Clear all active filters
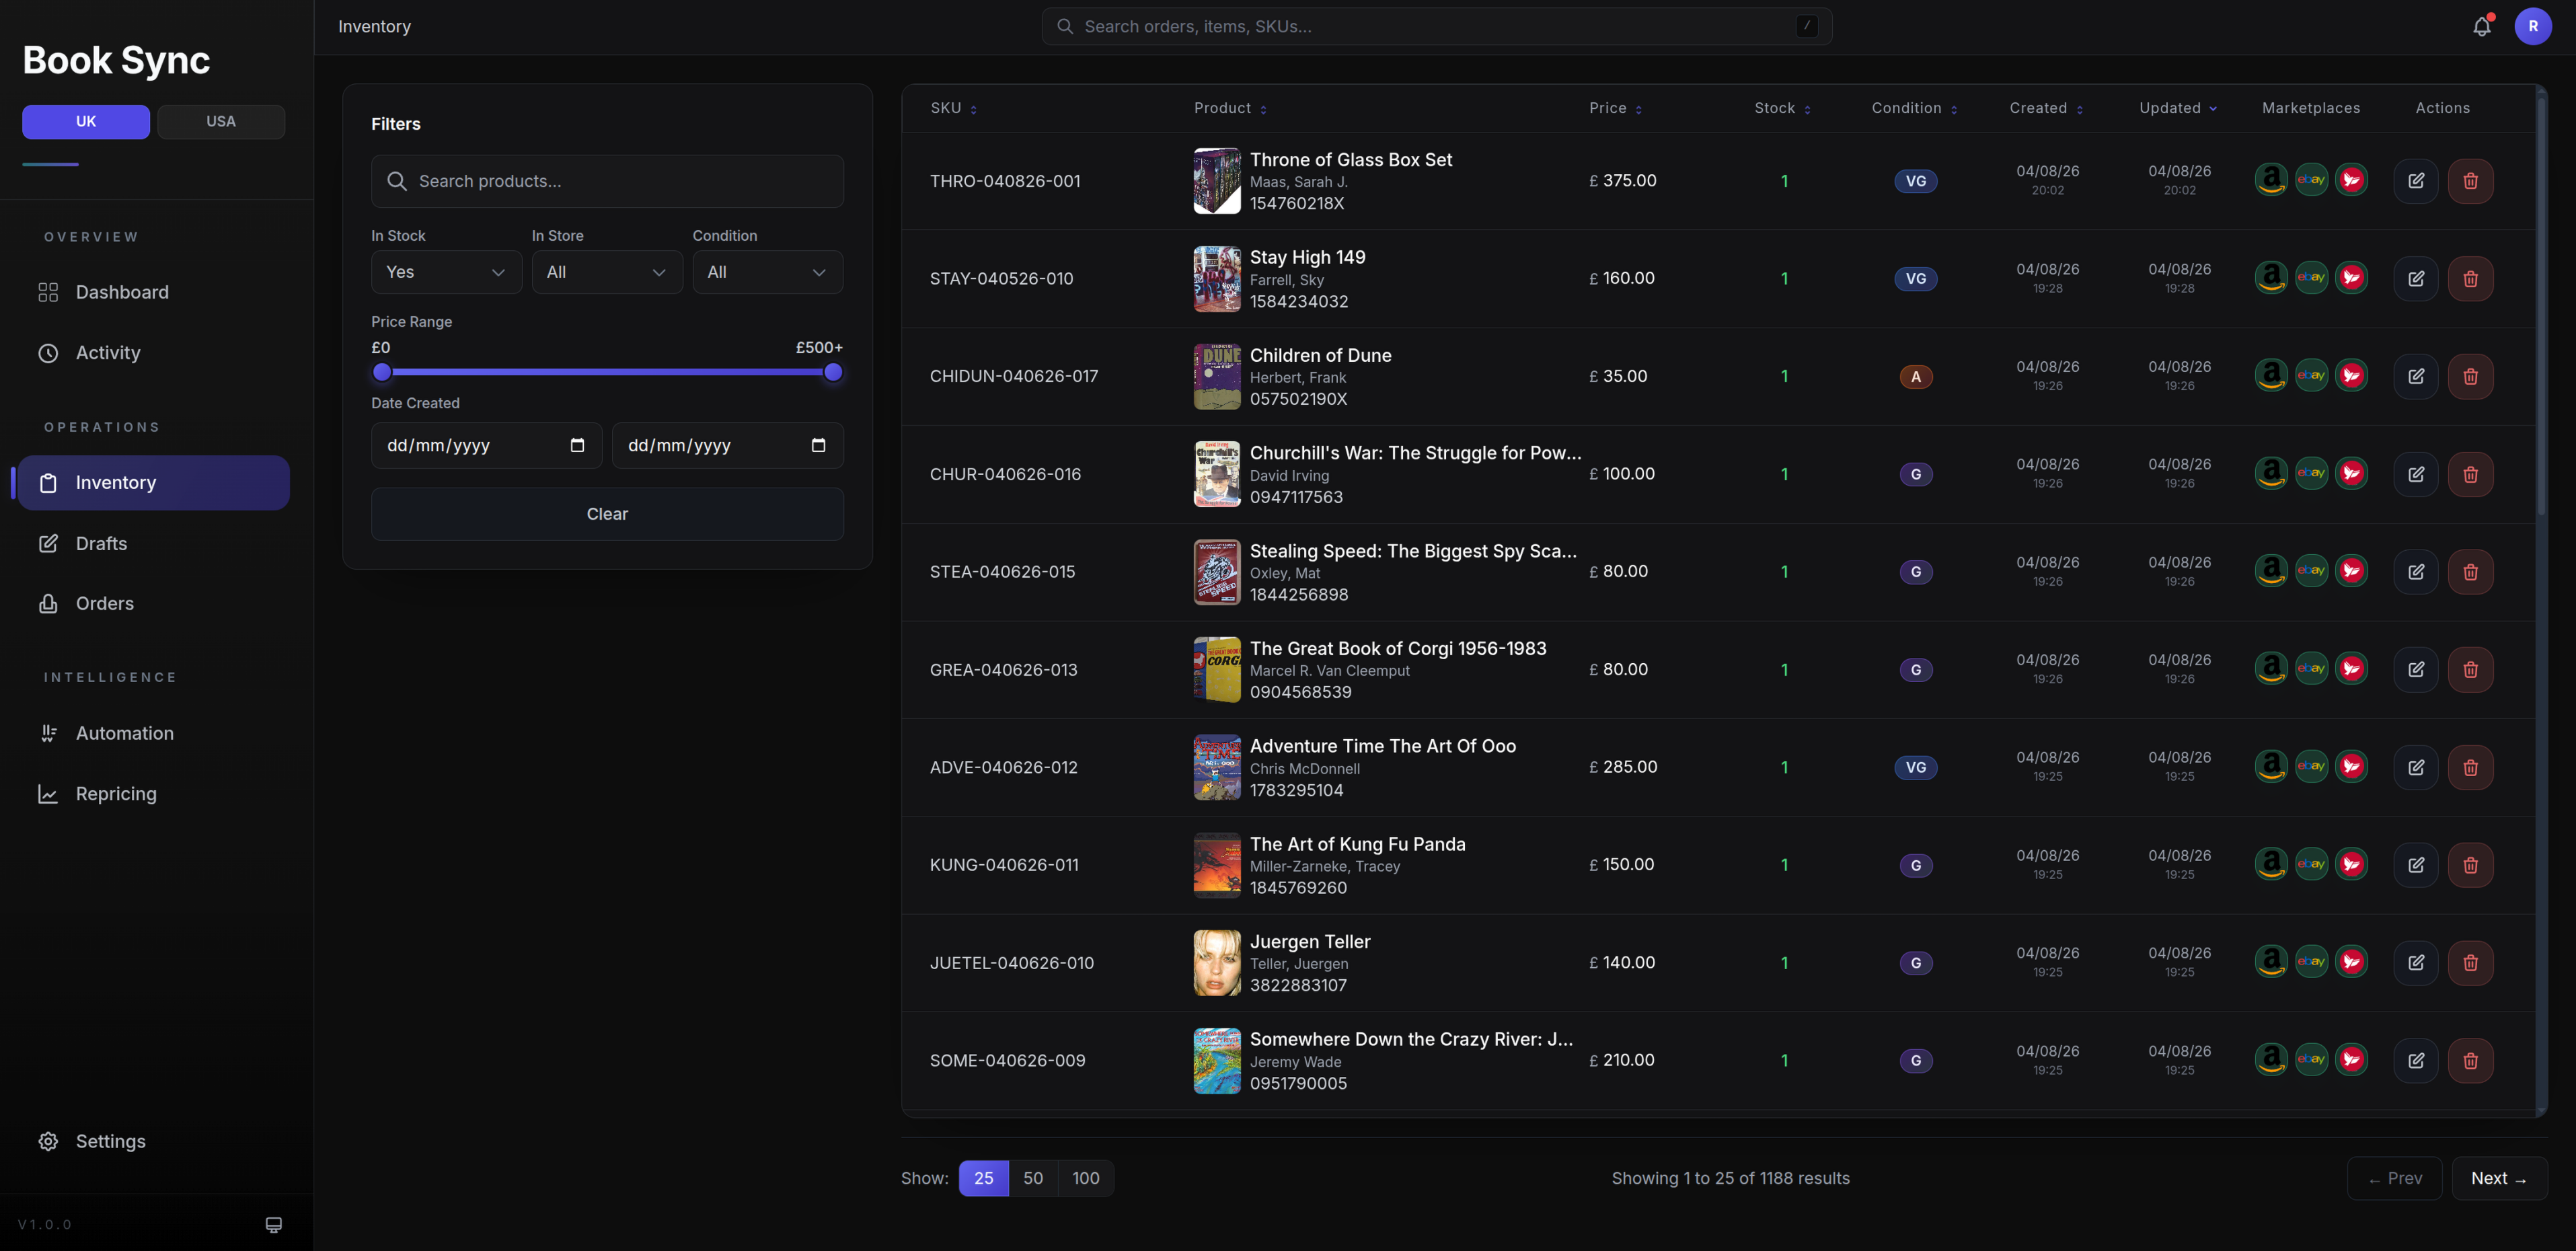The width and height of the screenshot is (2576, 1251). (x=607, y=513)
